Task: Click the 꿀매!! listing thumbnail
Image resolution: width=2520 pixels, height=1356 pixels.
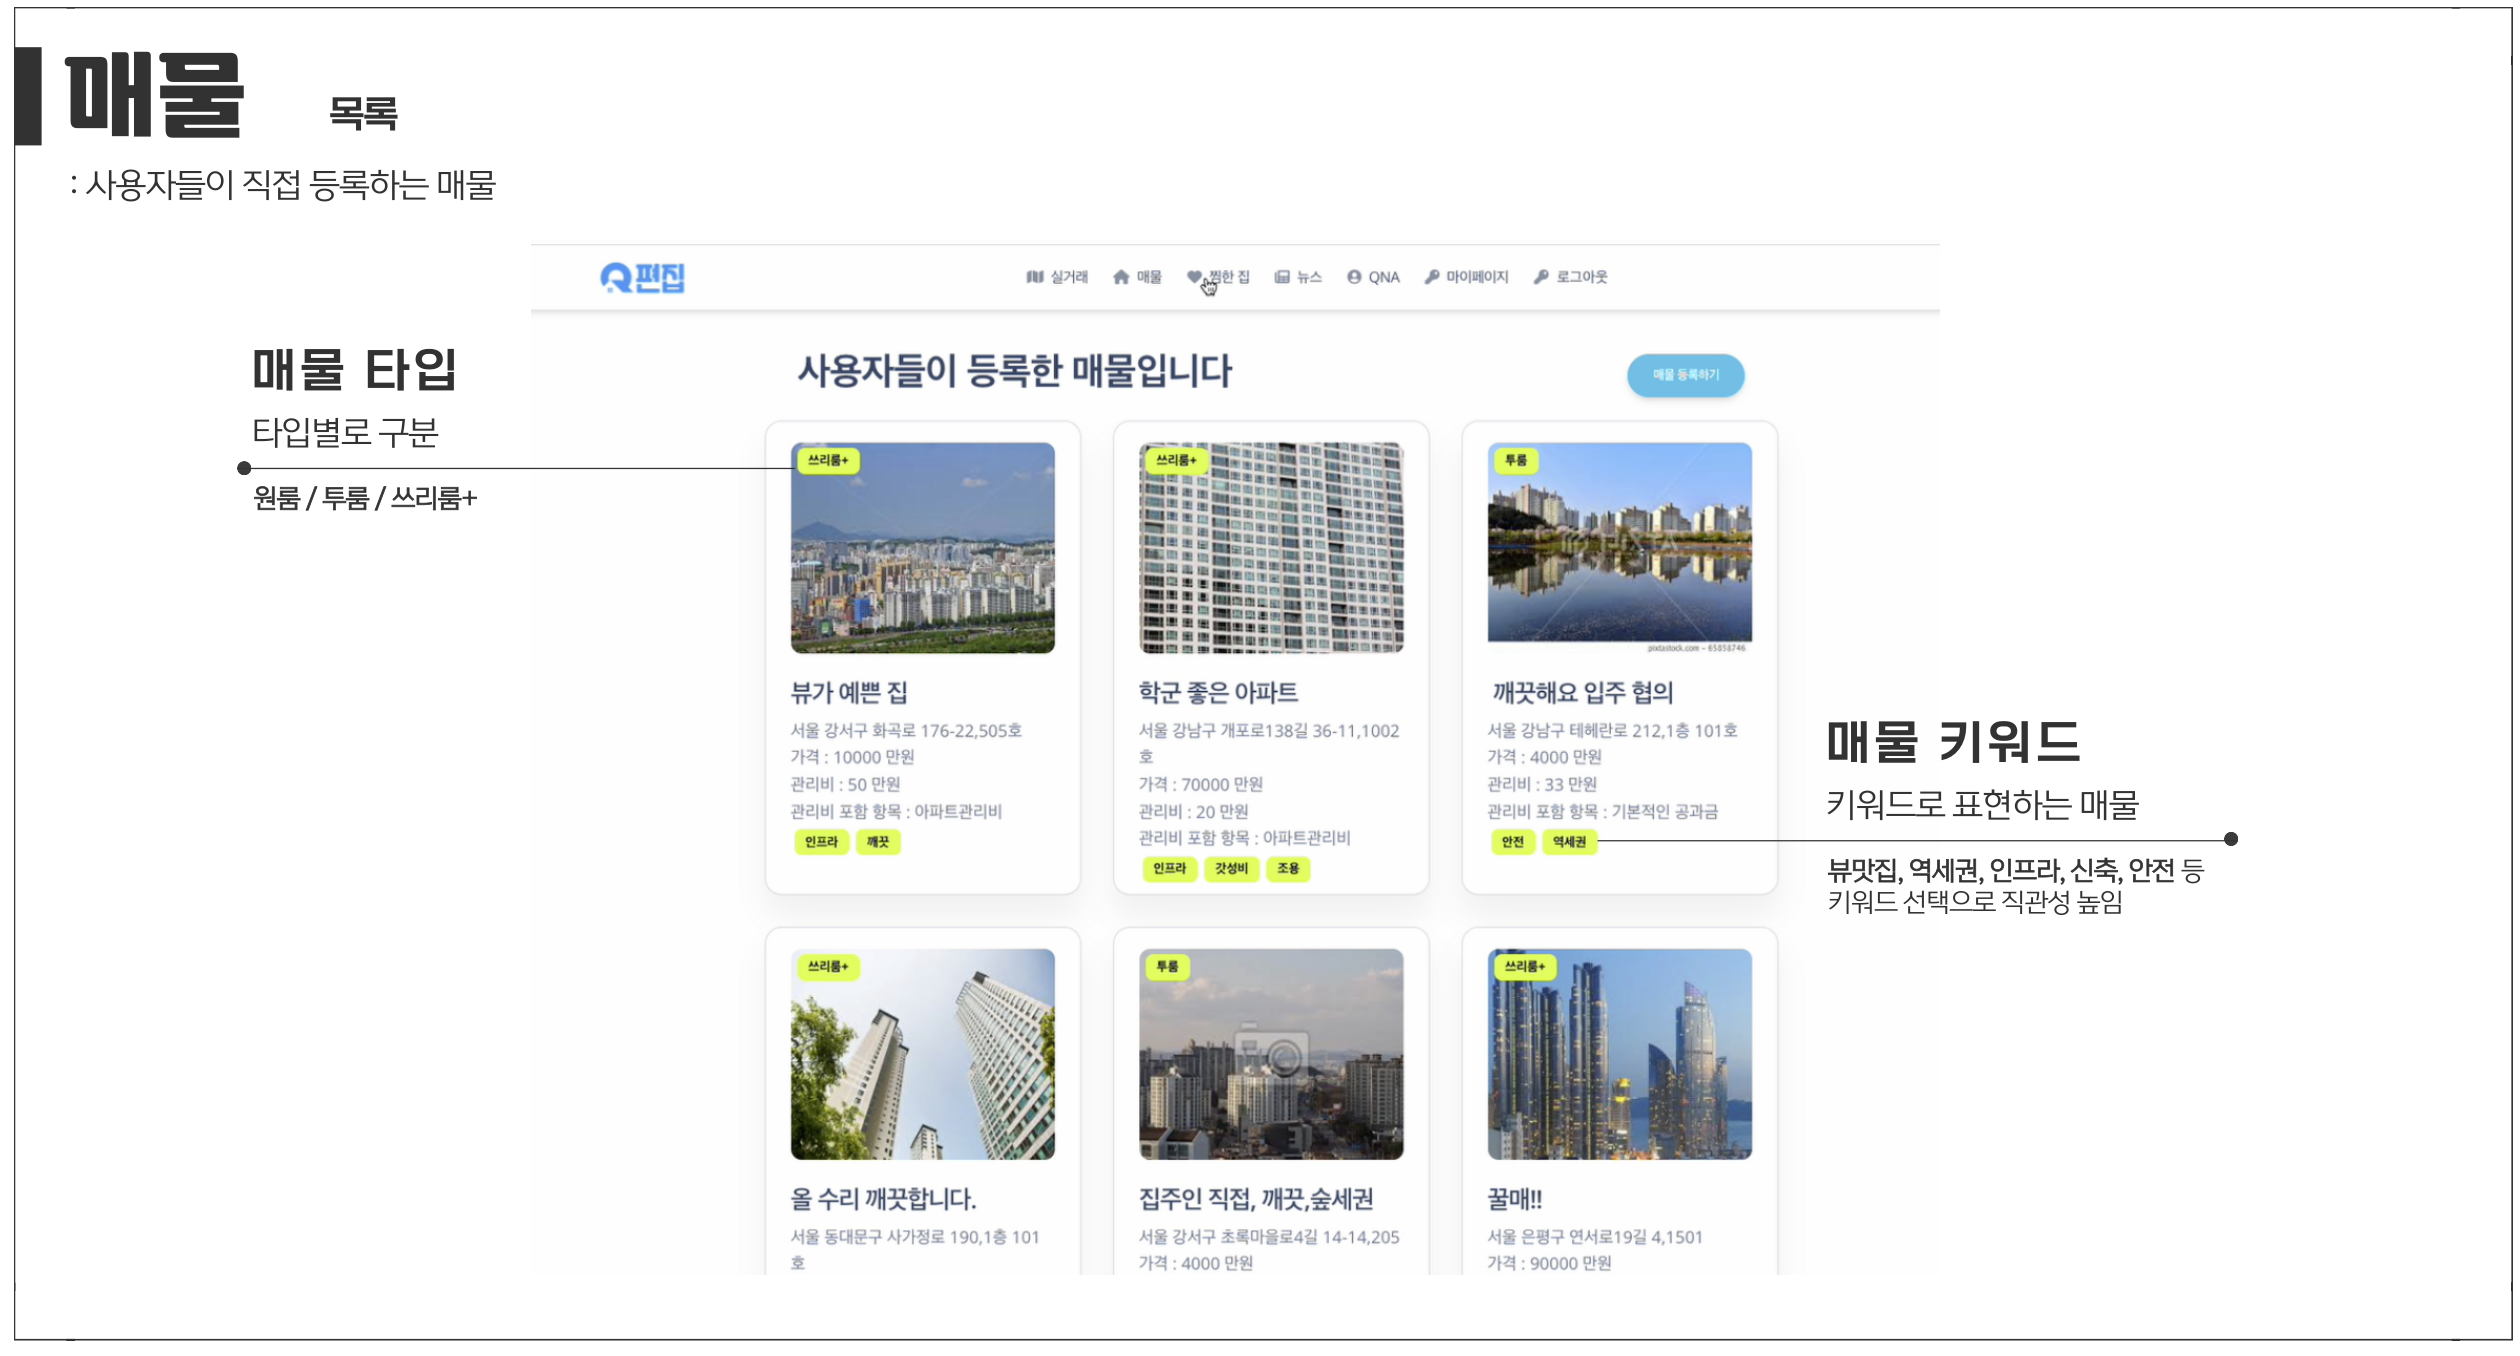Action: [x=1620, y=1054]
